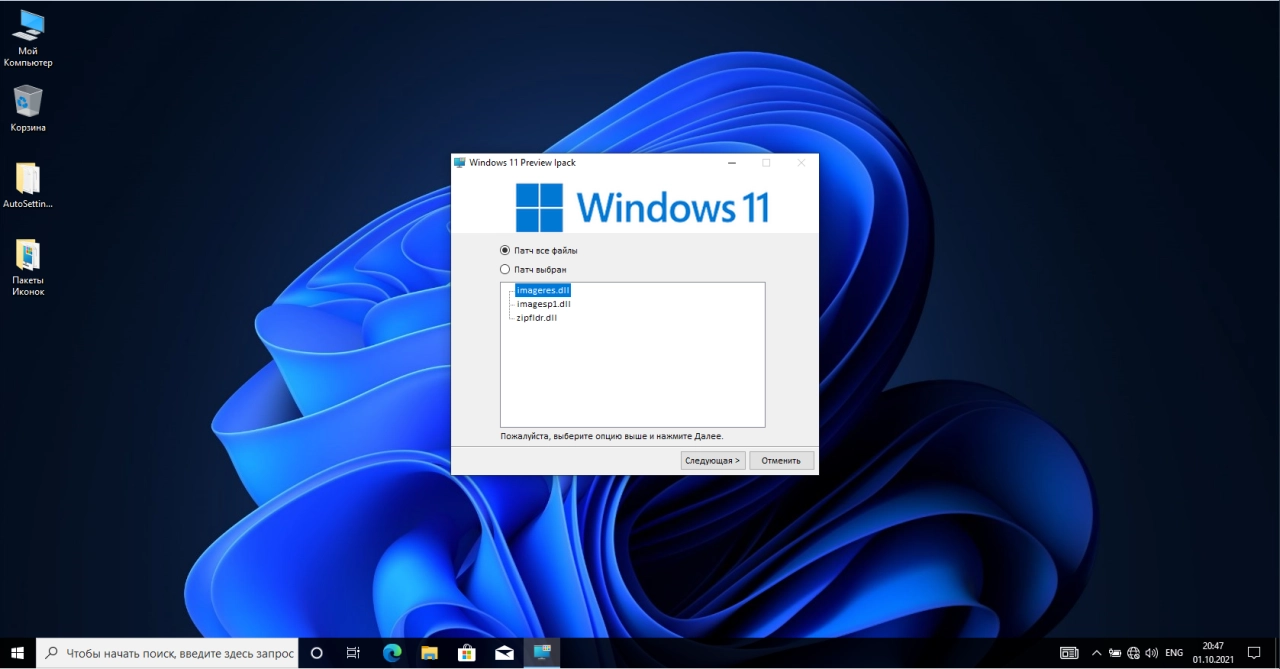This screenshot has height=669, width=1280.
Task: Open Microsoft Store from taskbar
Action: pos(467,653)
